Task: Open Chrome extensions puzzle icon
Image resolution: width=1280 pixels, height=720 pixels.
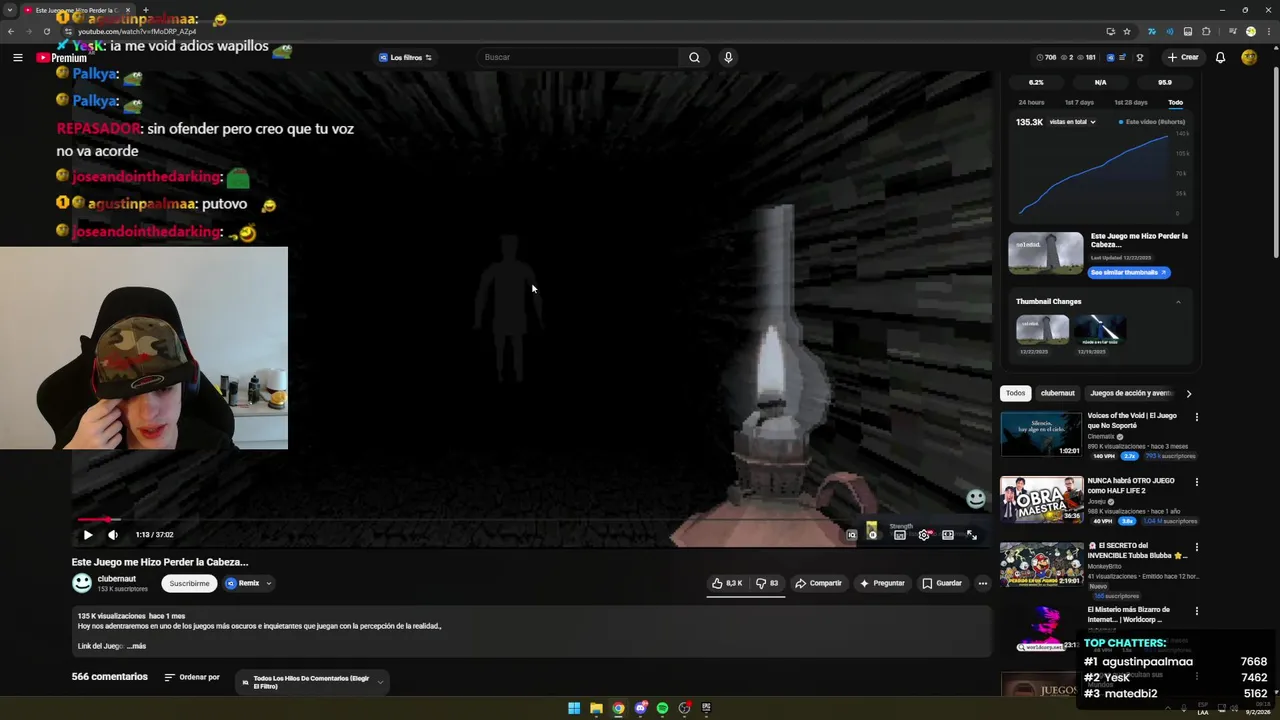Action: (1206, 31)
